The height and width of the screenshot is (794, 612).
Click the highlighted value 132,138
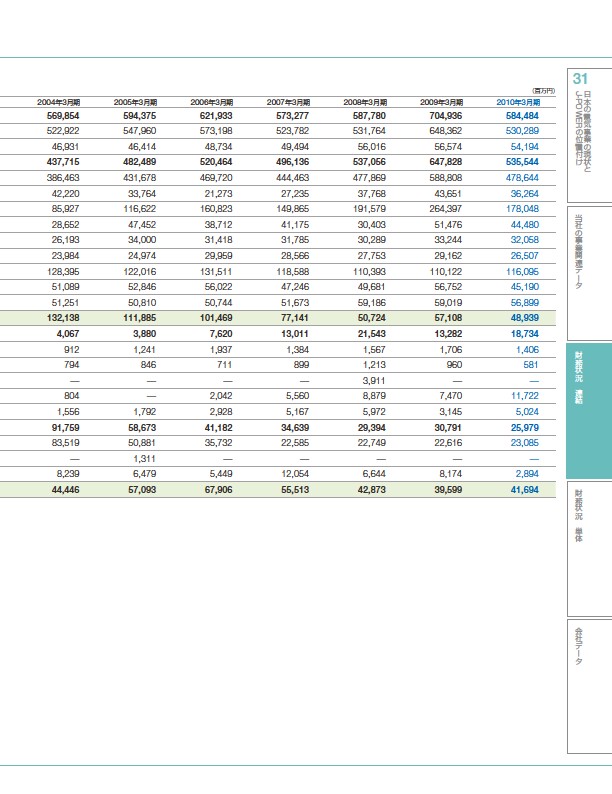point(63,318)
